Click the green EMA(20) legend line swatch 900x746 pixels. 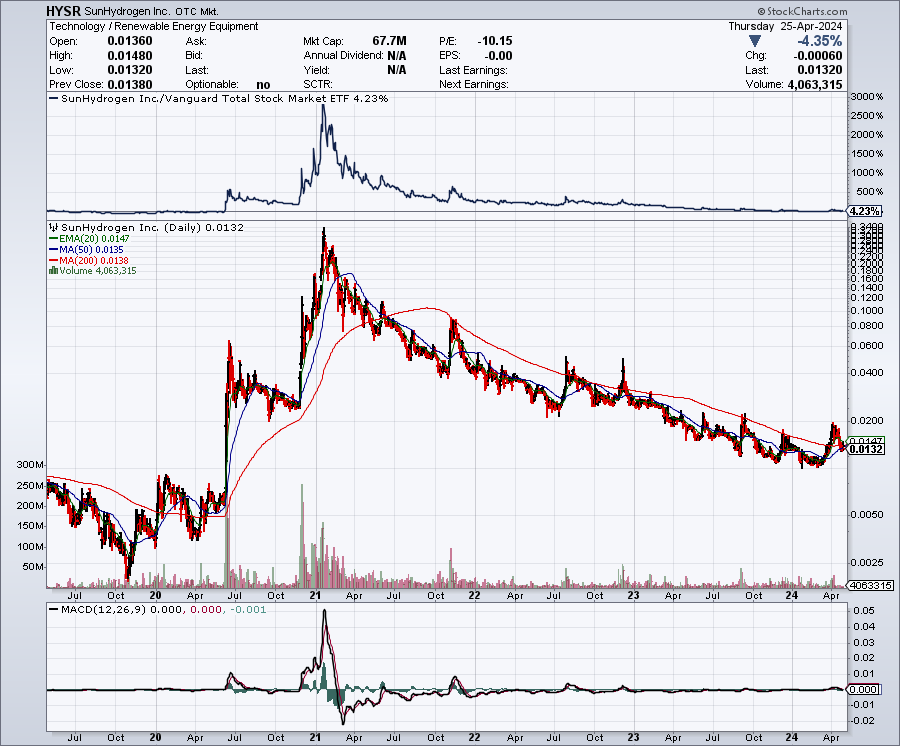[54, 239]
